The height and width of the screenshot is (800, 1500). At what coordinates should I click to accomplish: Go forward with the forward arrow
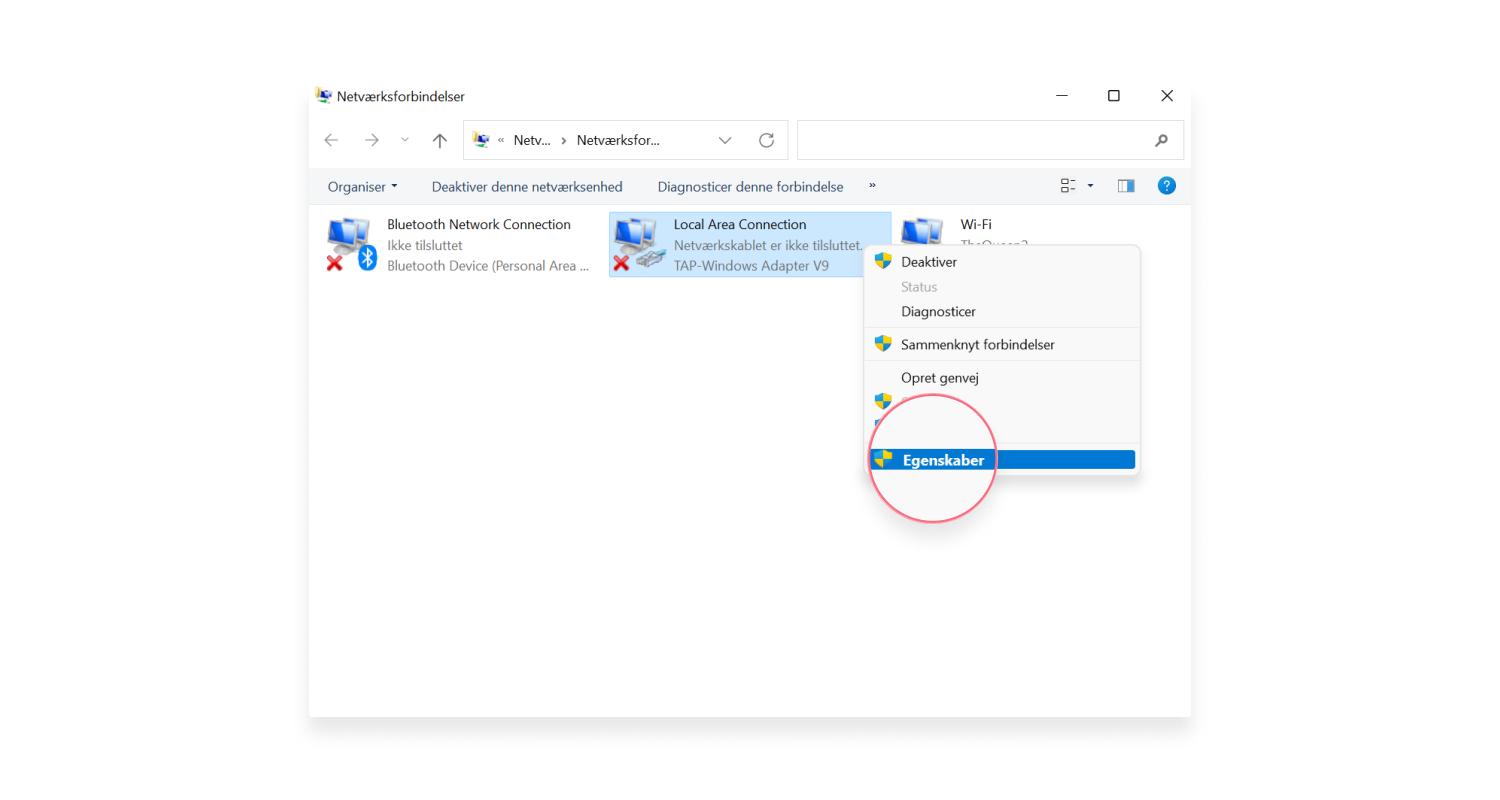point(372,140)
